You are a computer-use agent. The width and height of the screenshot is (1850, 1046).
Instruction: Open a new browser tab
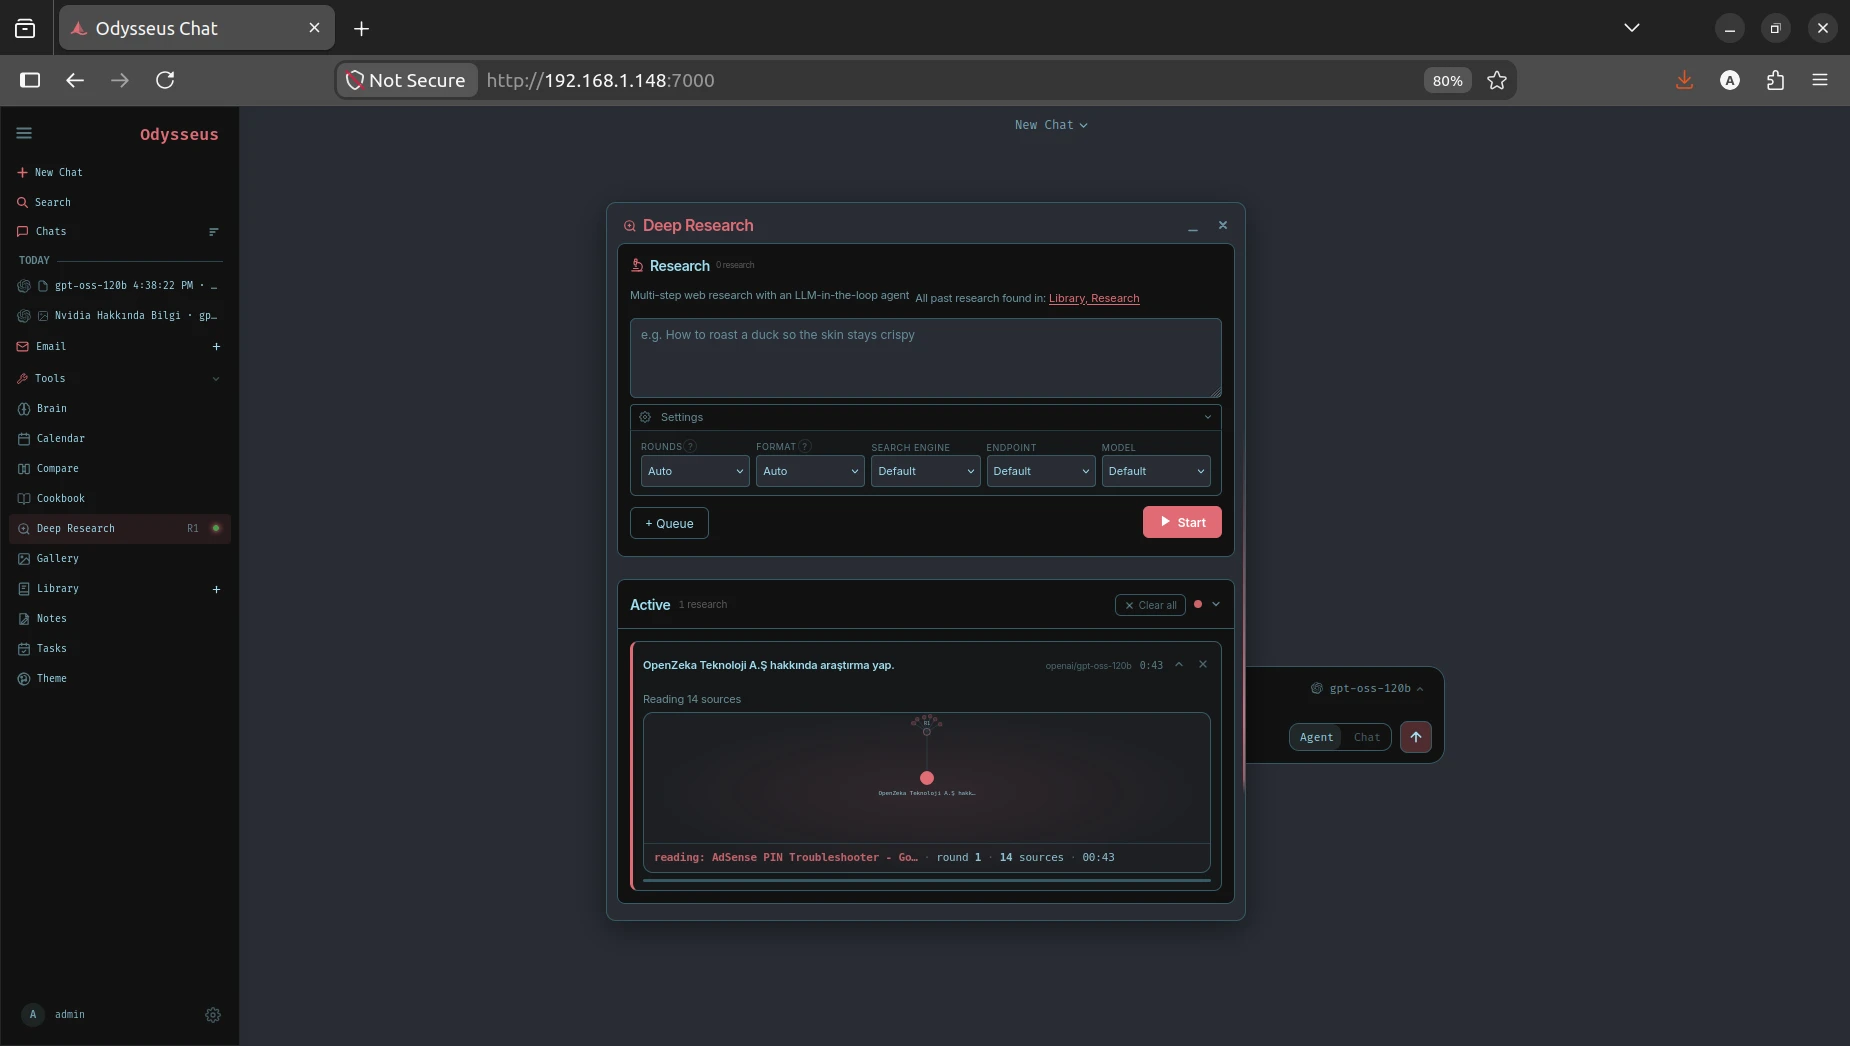pos(361,28)
